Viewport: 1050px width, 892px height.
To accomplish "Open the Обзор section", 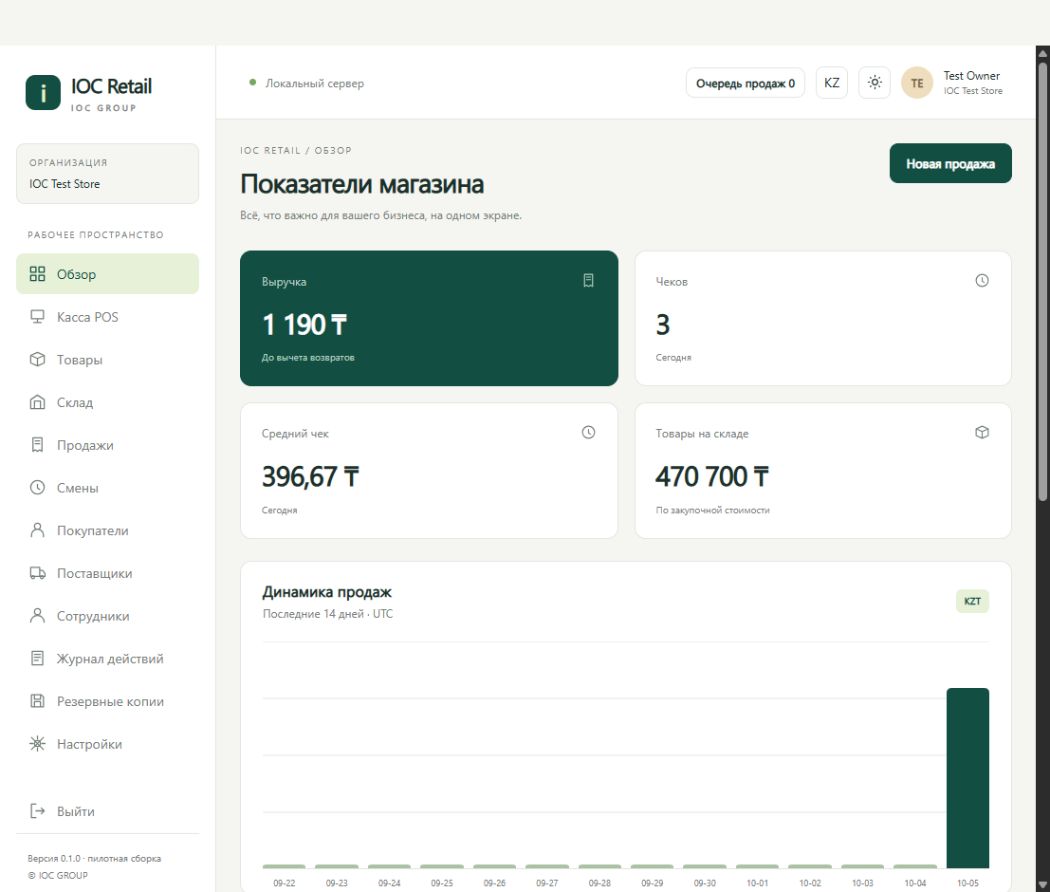I will coord(107,274).
